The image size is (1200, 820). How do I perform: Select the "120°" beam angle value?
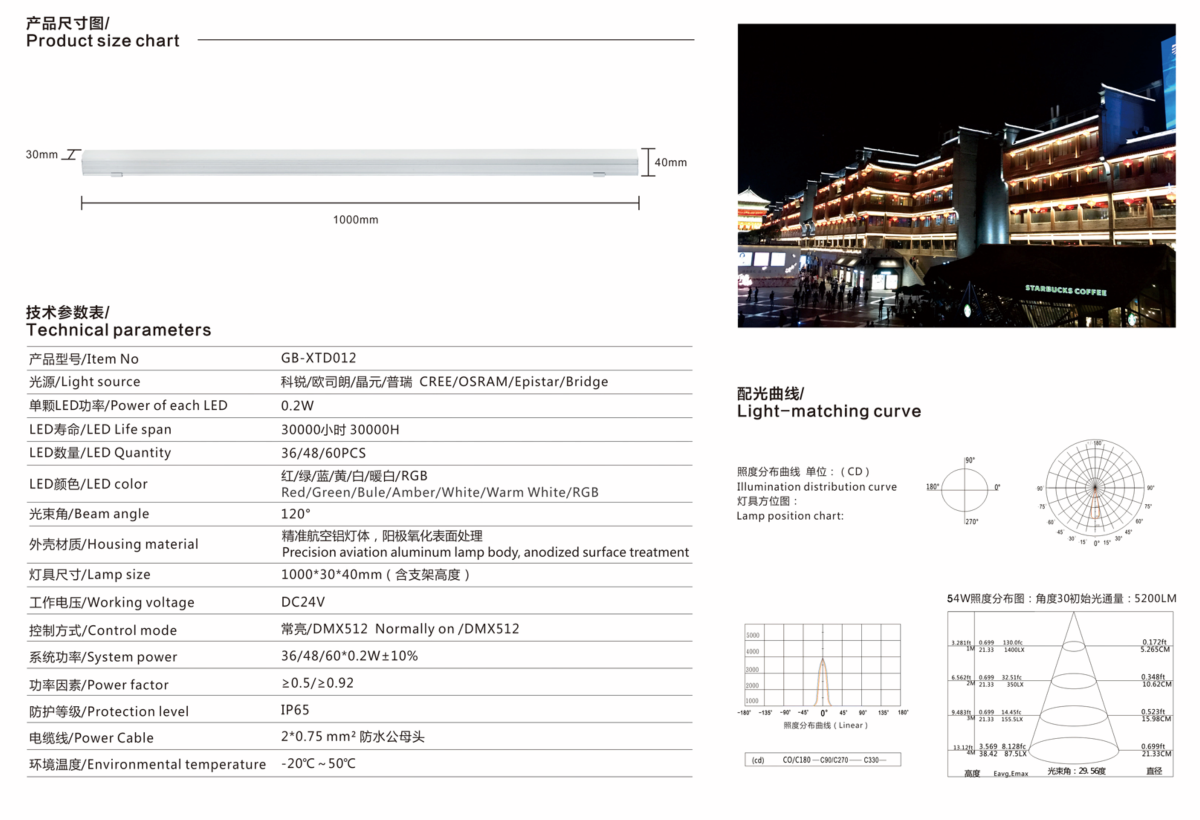coord(296,513)
